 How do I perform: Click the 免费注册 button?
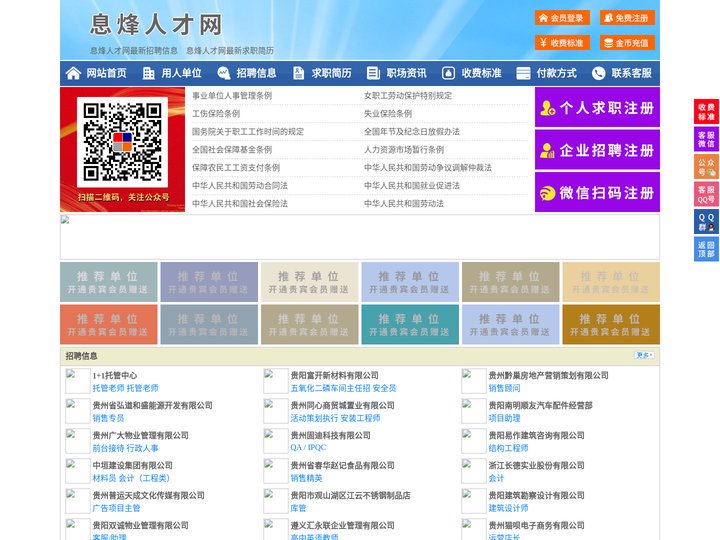point(627,18)
